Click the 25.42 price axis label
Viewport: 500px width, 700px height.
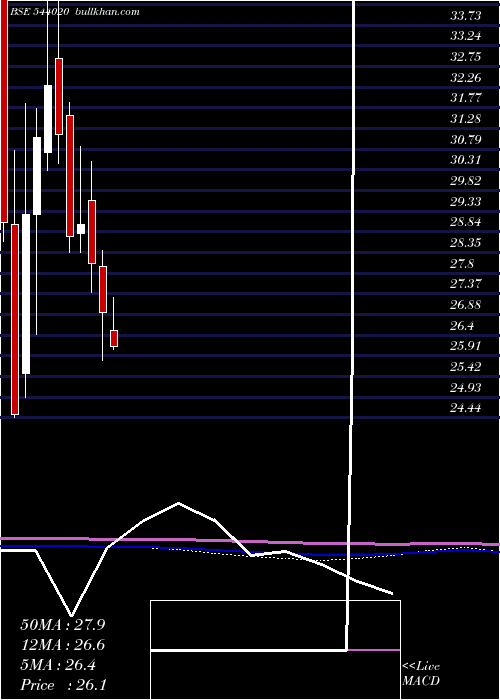point(466,367)
